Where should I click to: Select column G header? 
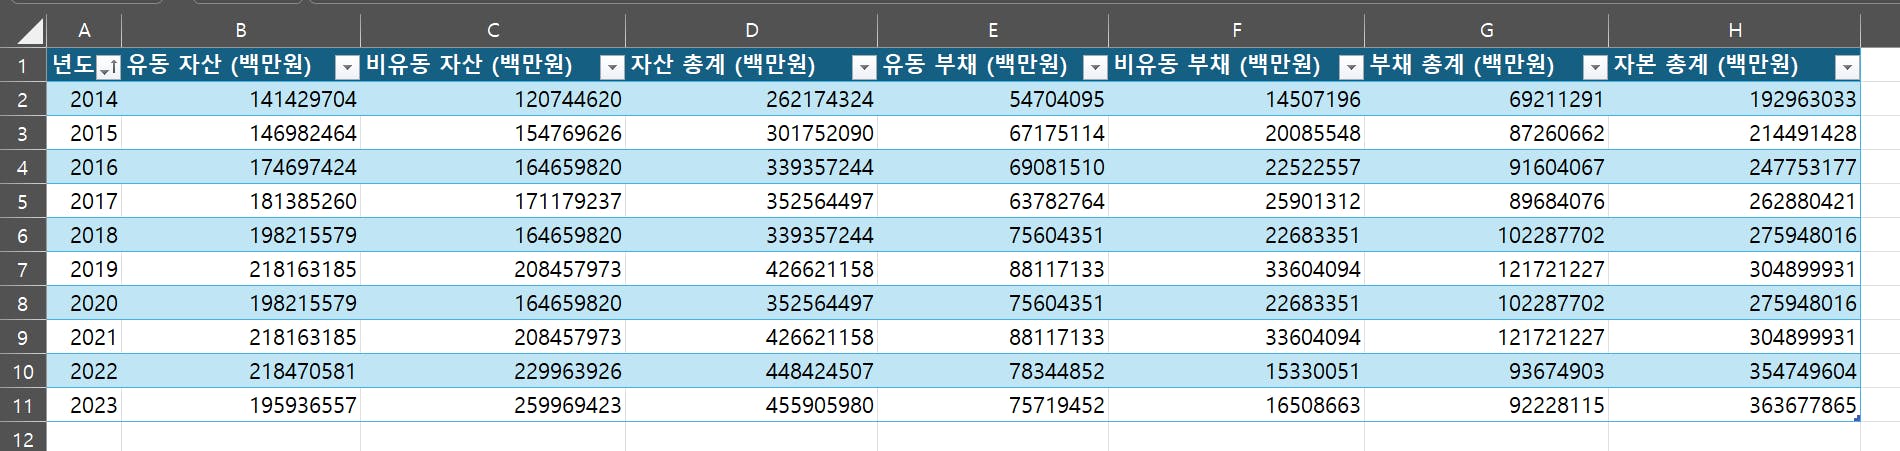[1486, 31]
